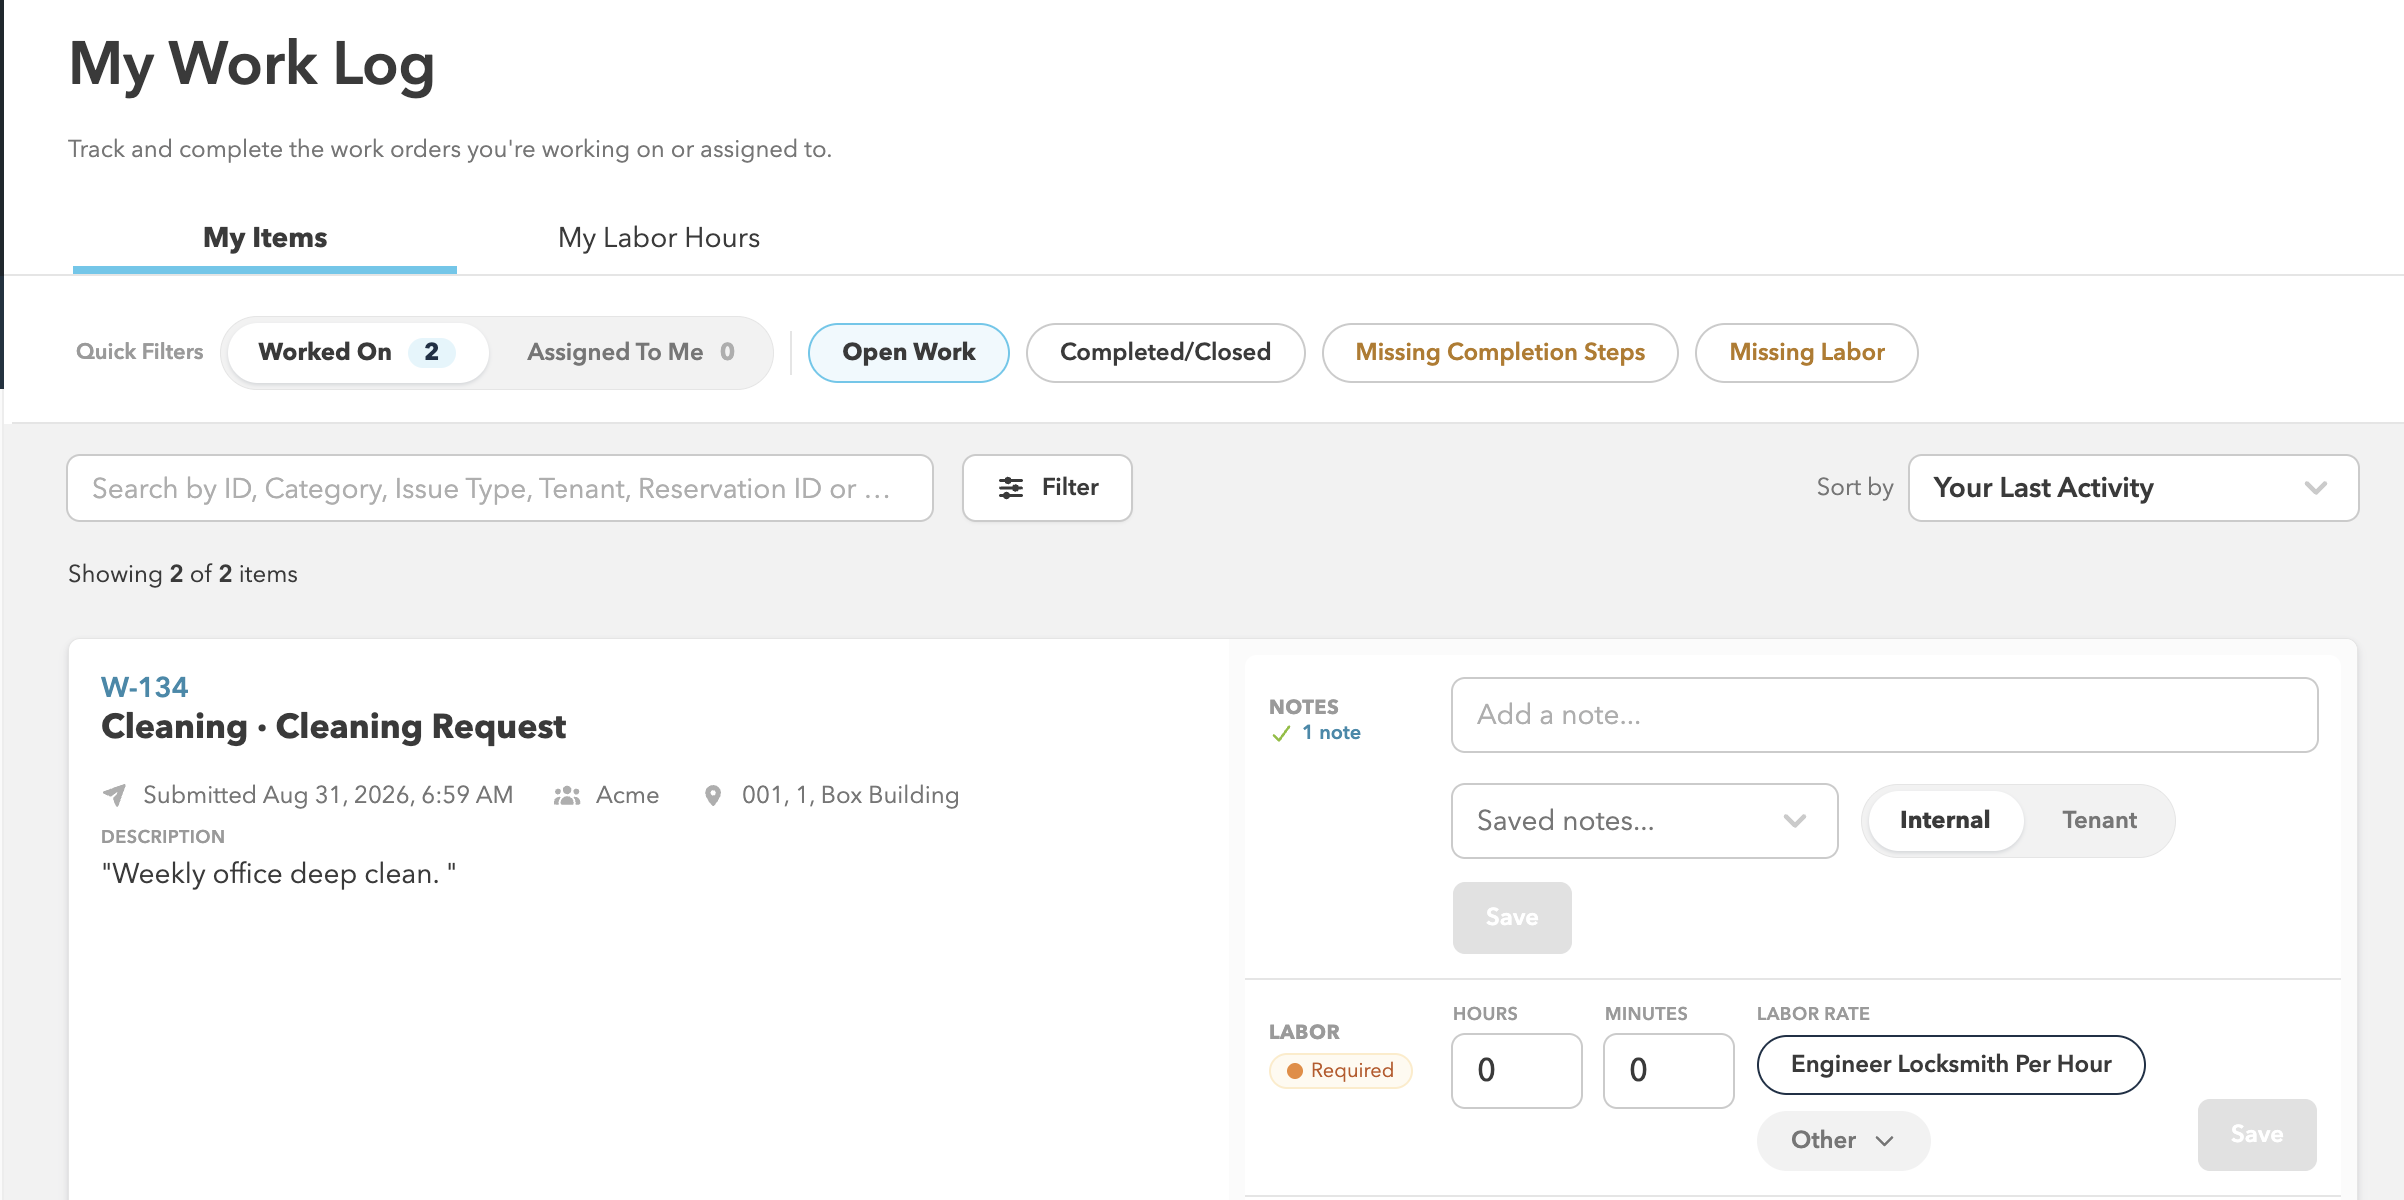Image resolution: width=2404 pixels, height=1200 pixels.
Task: Enable the Completed/Closed filter chip
Action: pyautogui.click(x=1165, y=352)
